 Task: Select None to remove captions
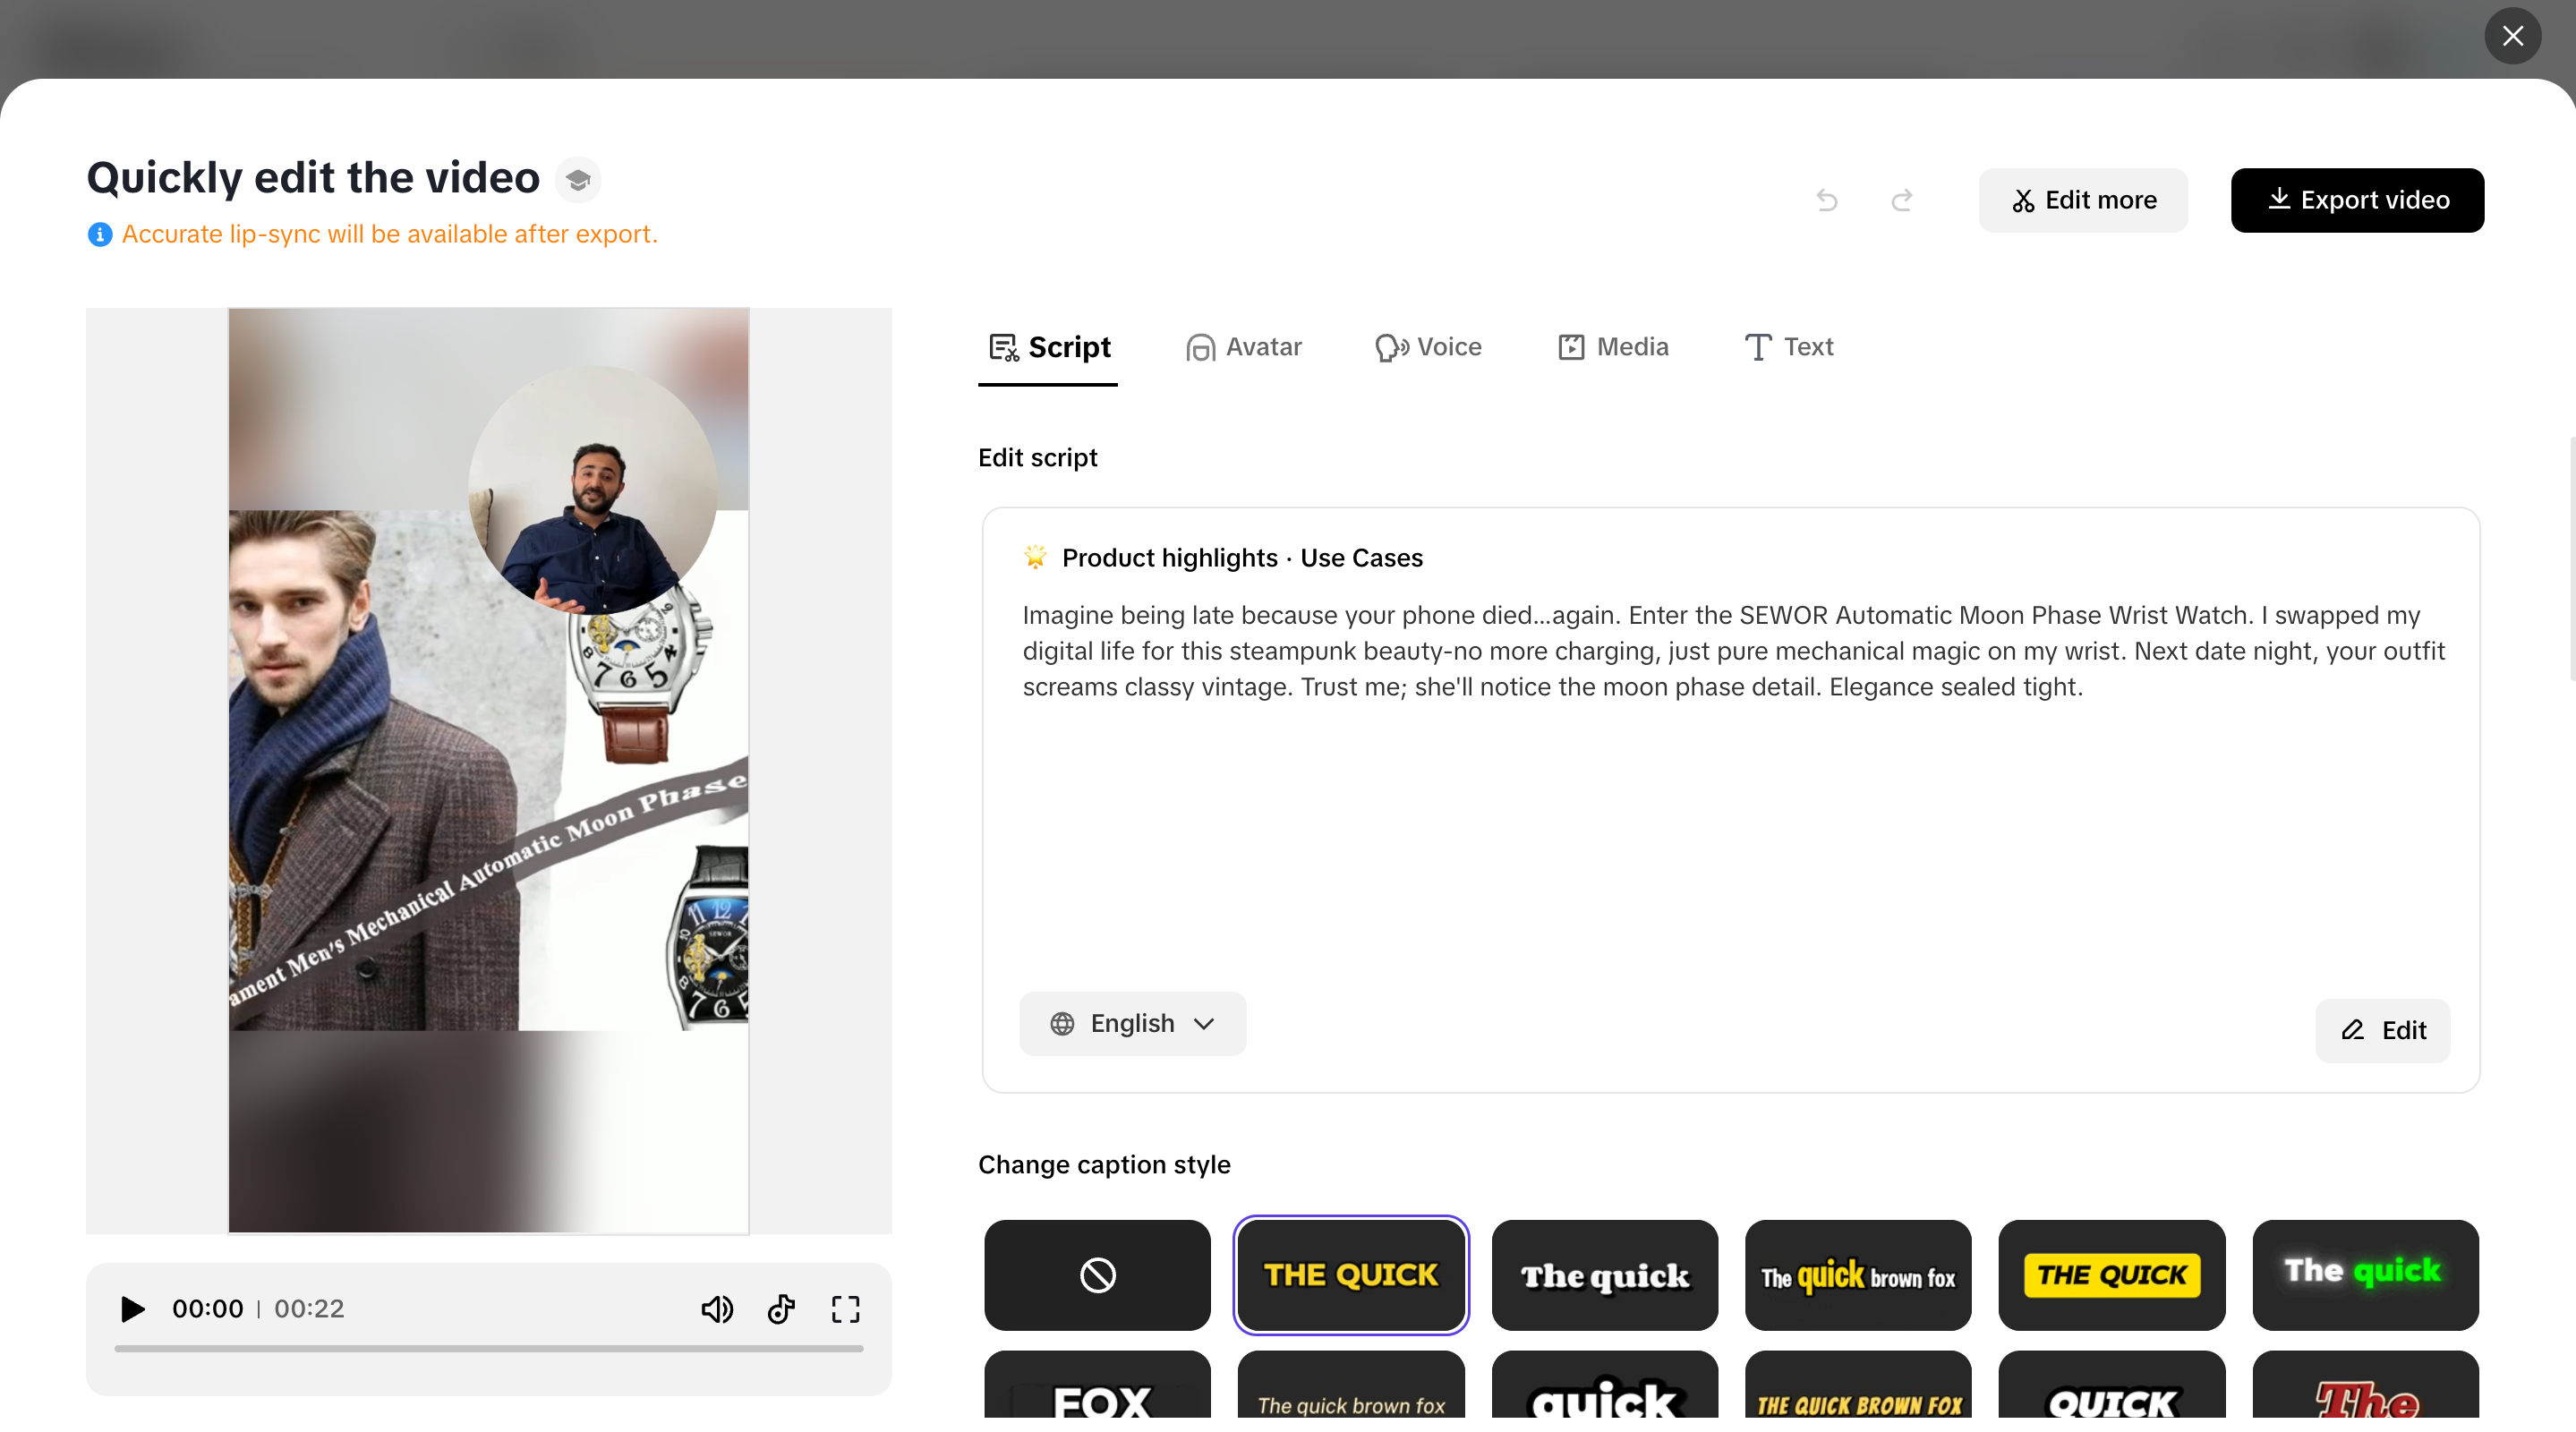(1096, 1275)
